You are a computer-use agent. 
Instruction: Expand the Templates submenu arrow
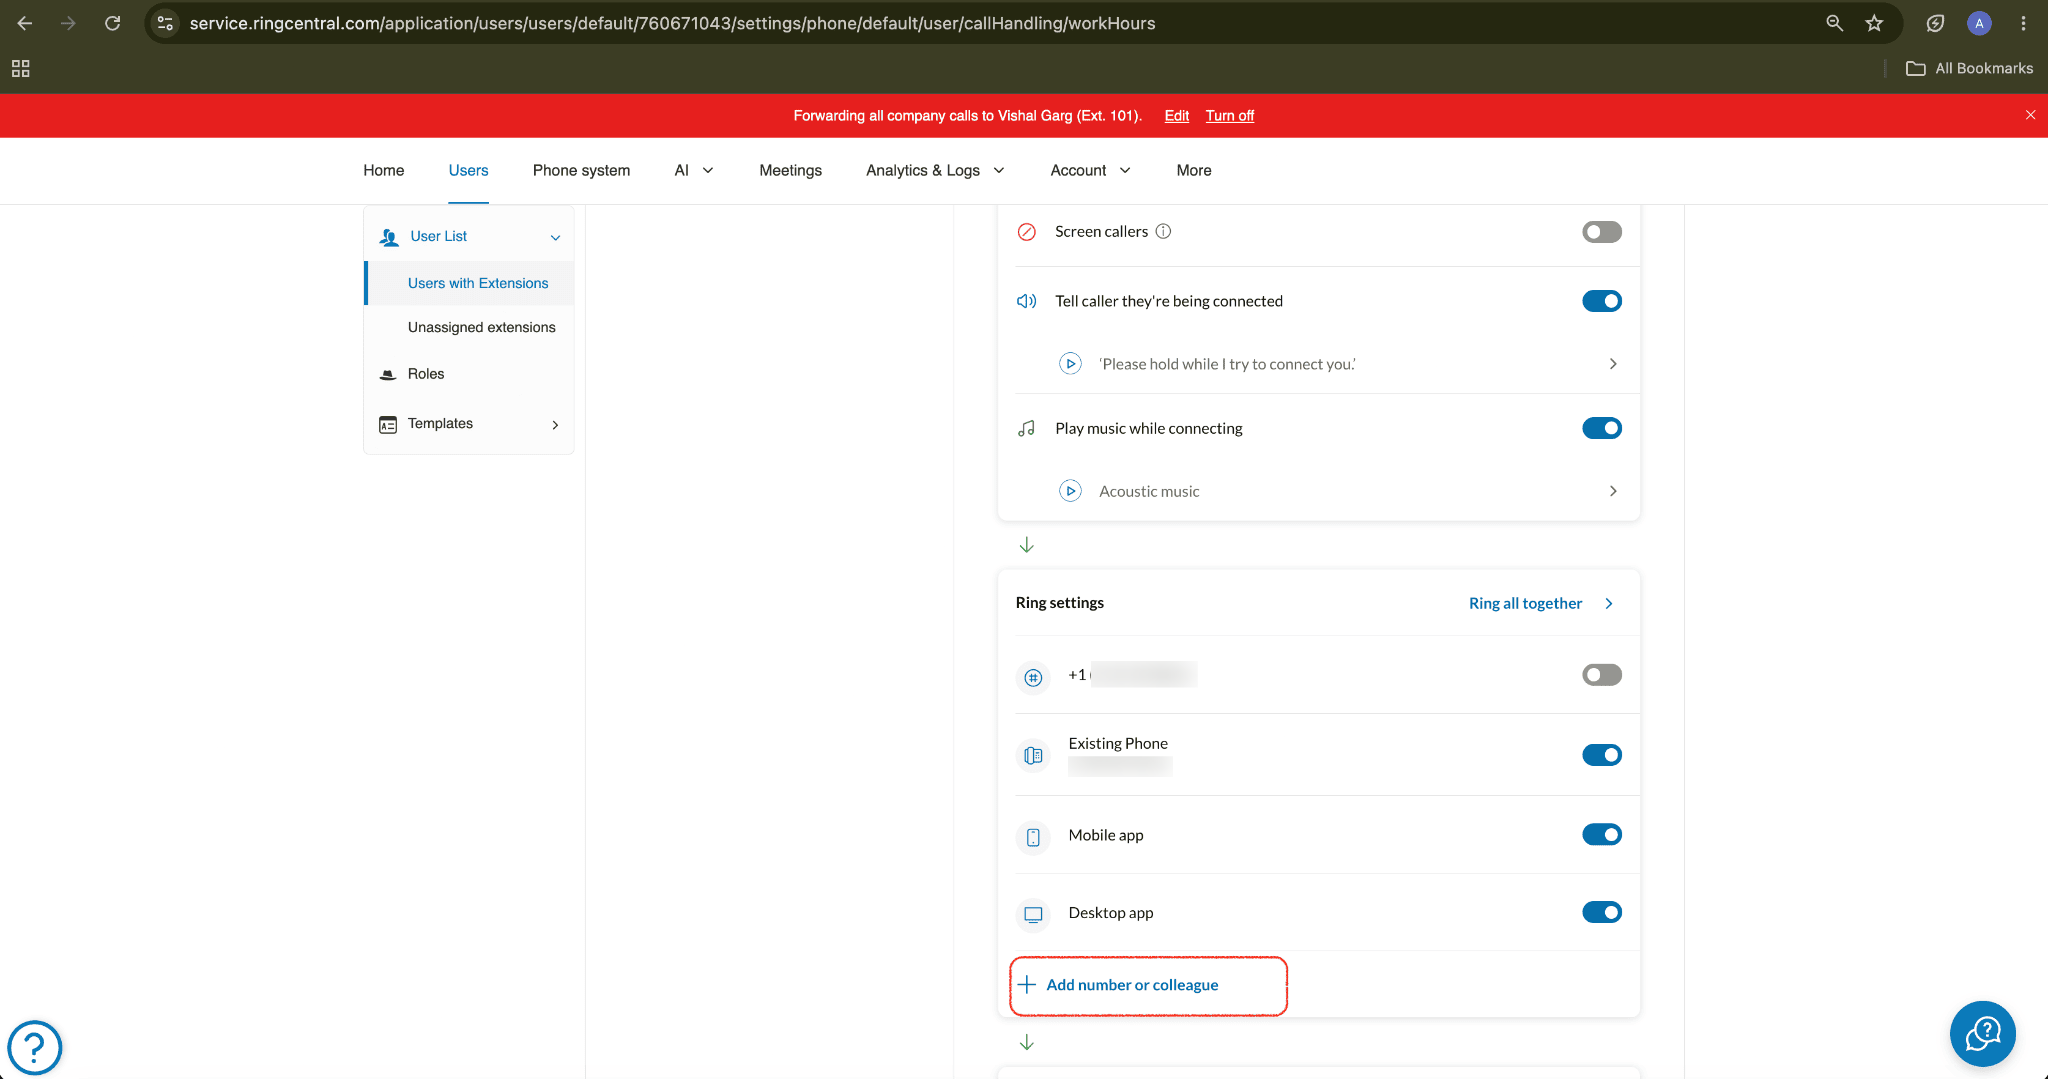pyautogui.click(x=555, y=424)
